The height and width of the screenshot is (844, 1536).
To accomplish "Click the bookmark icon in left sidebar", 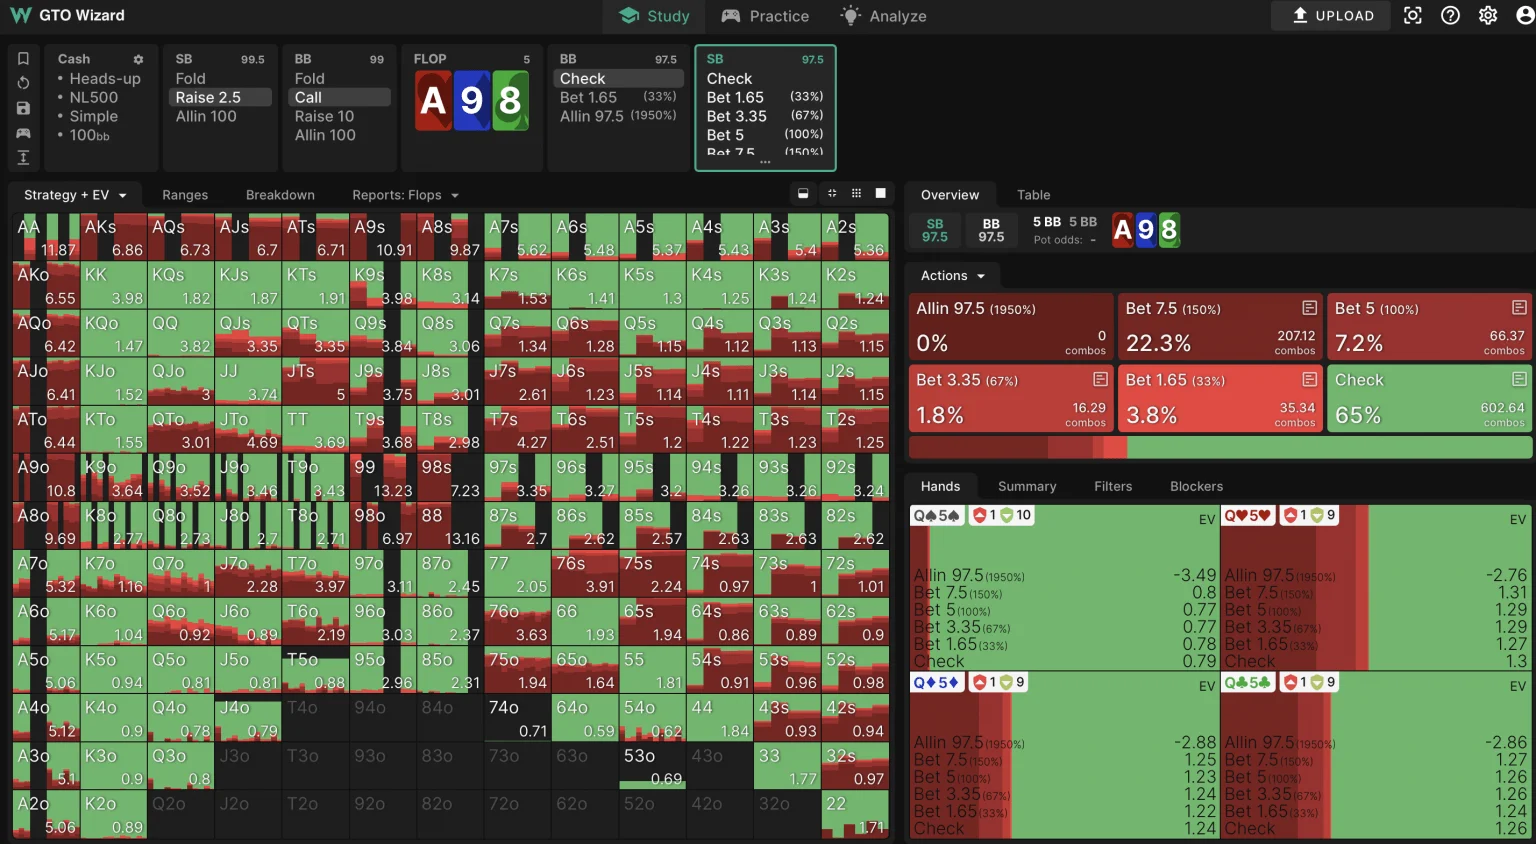I will pos(23,59).
